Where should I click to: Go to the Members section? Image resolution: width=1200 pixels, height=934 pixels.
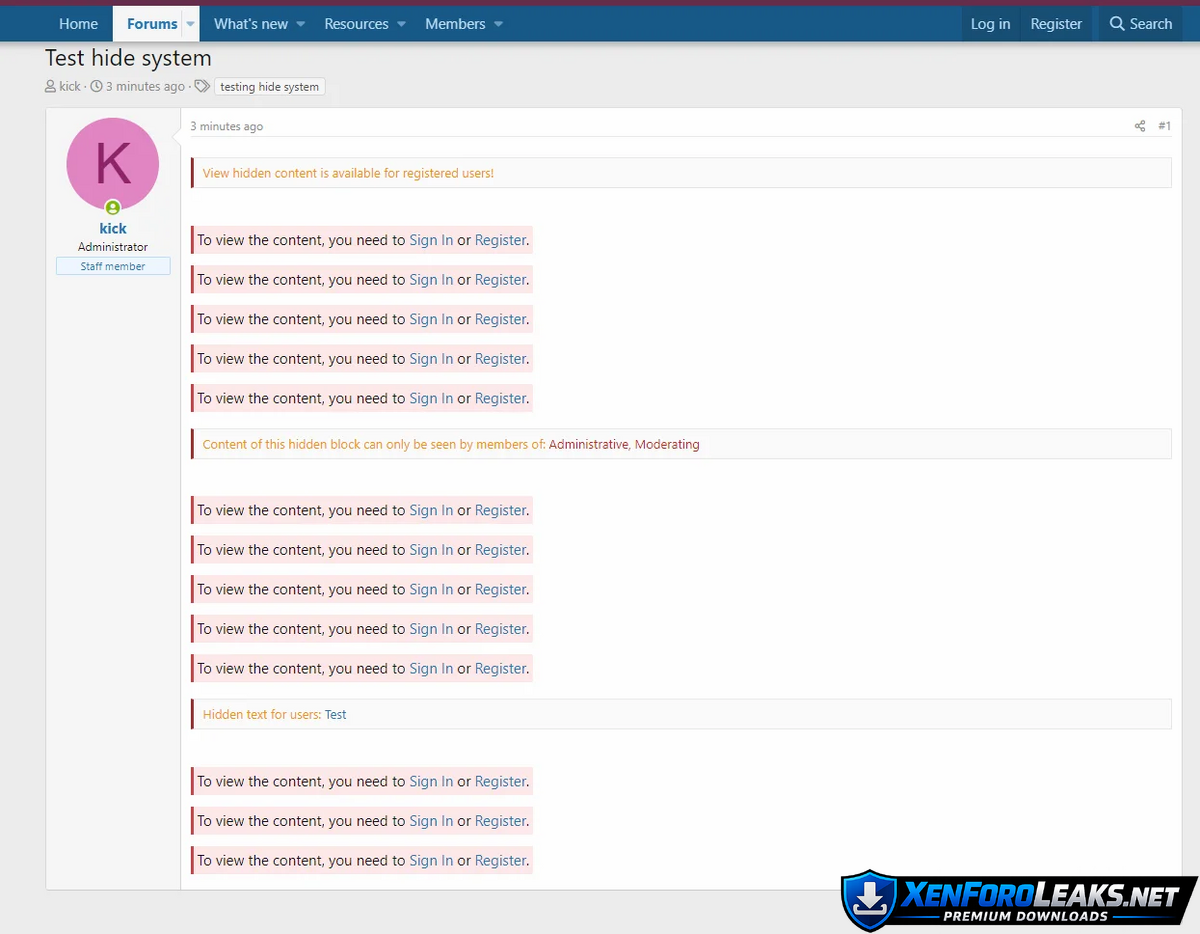tap(455, 24)
